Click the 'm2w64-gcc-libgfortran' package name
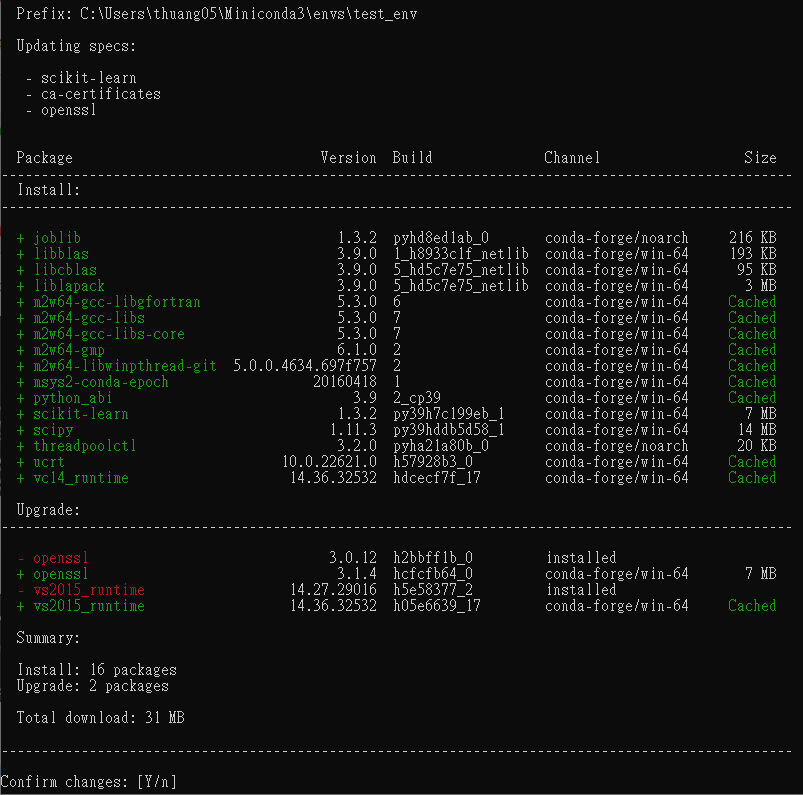The width and height of the screenshot is (803, 795). pos(117,302)
